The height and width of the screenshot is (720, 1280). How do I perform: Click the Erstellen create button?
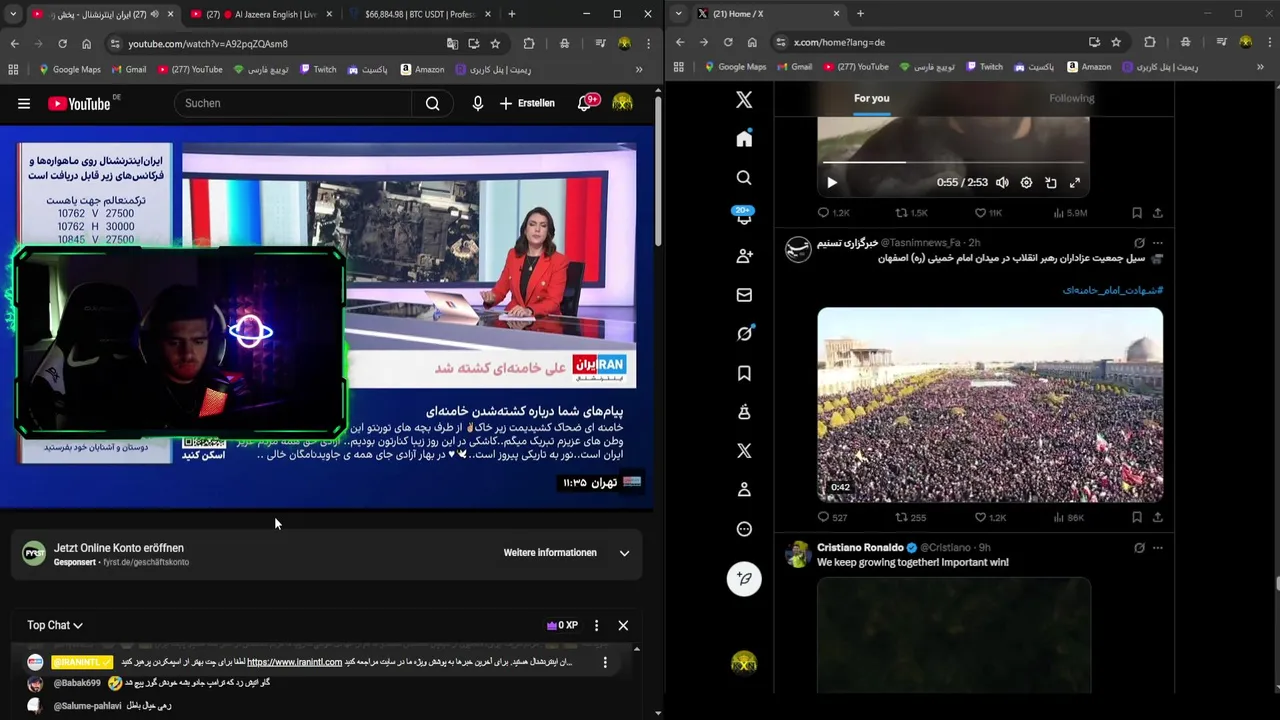coord(527,103)
